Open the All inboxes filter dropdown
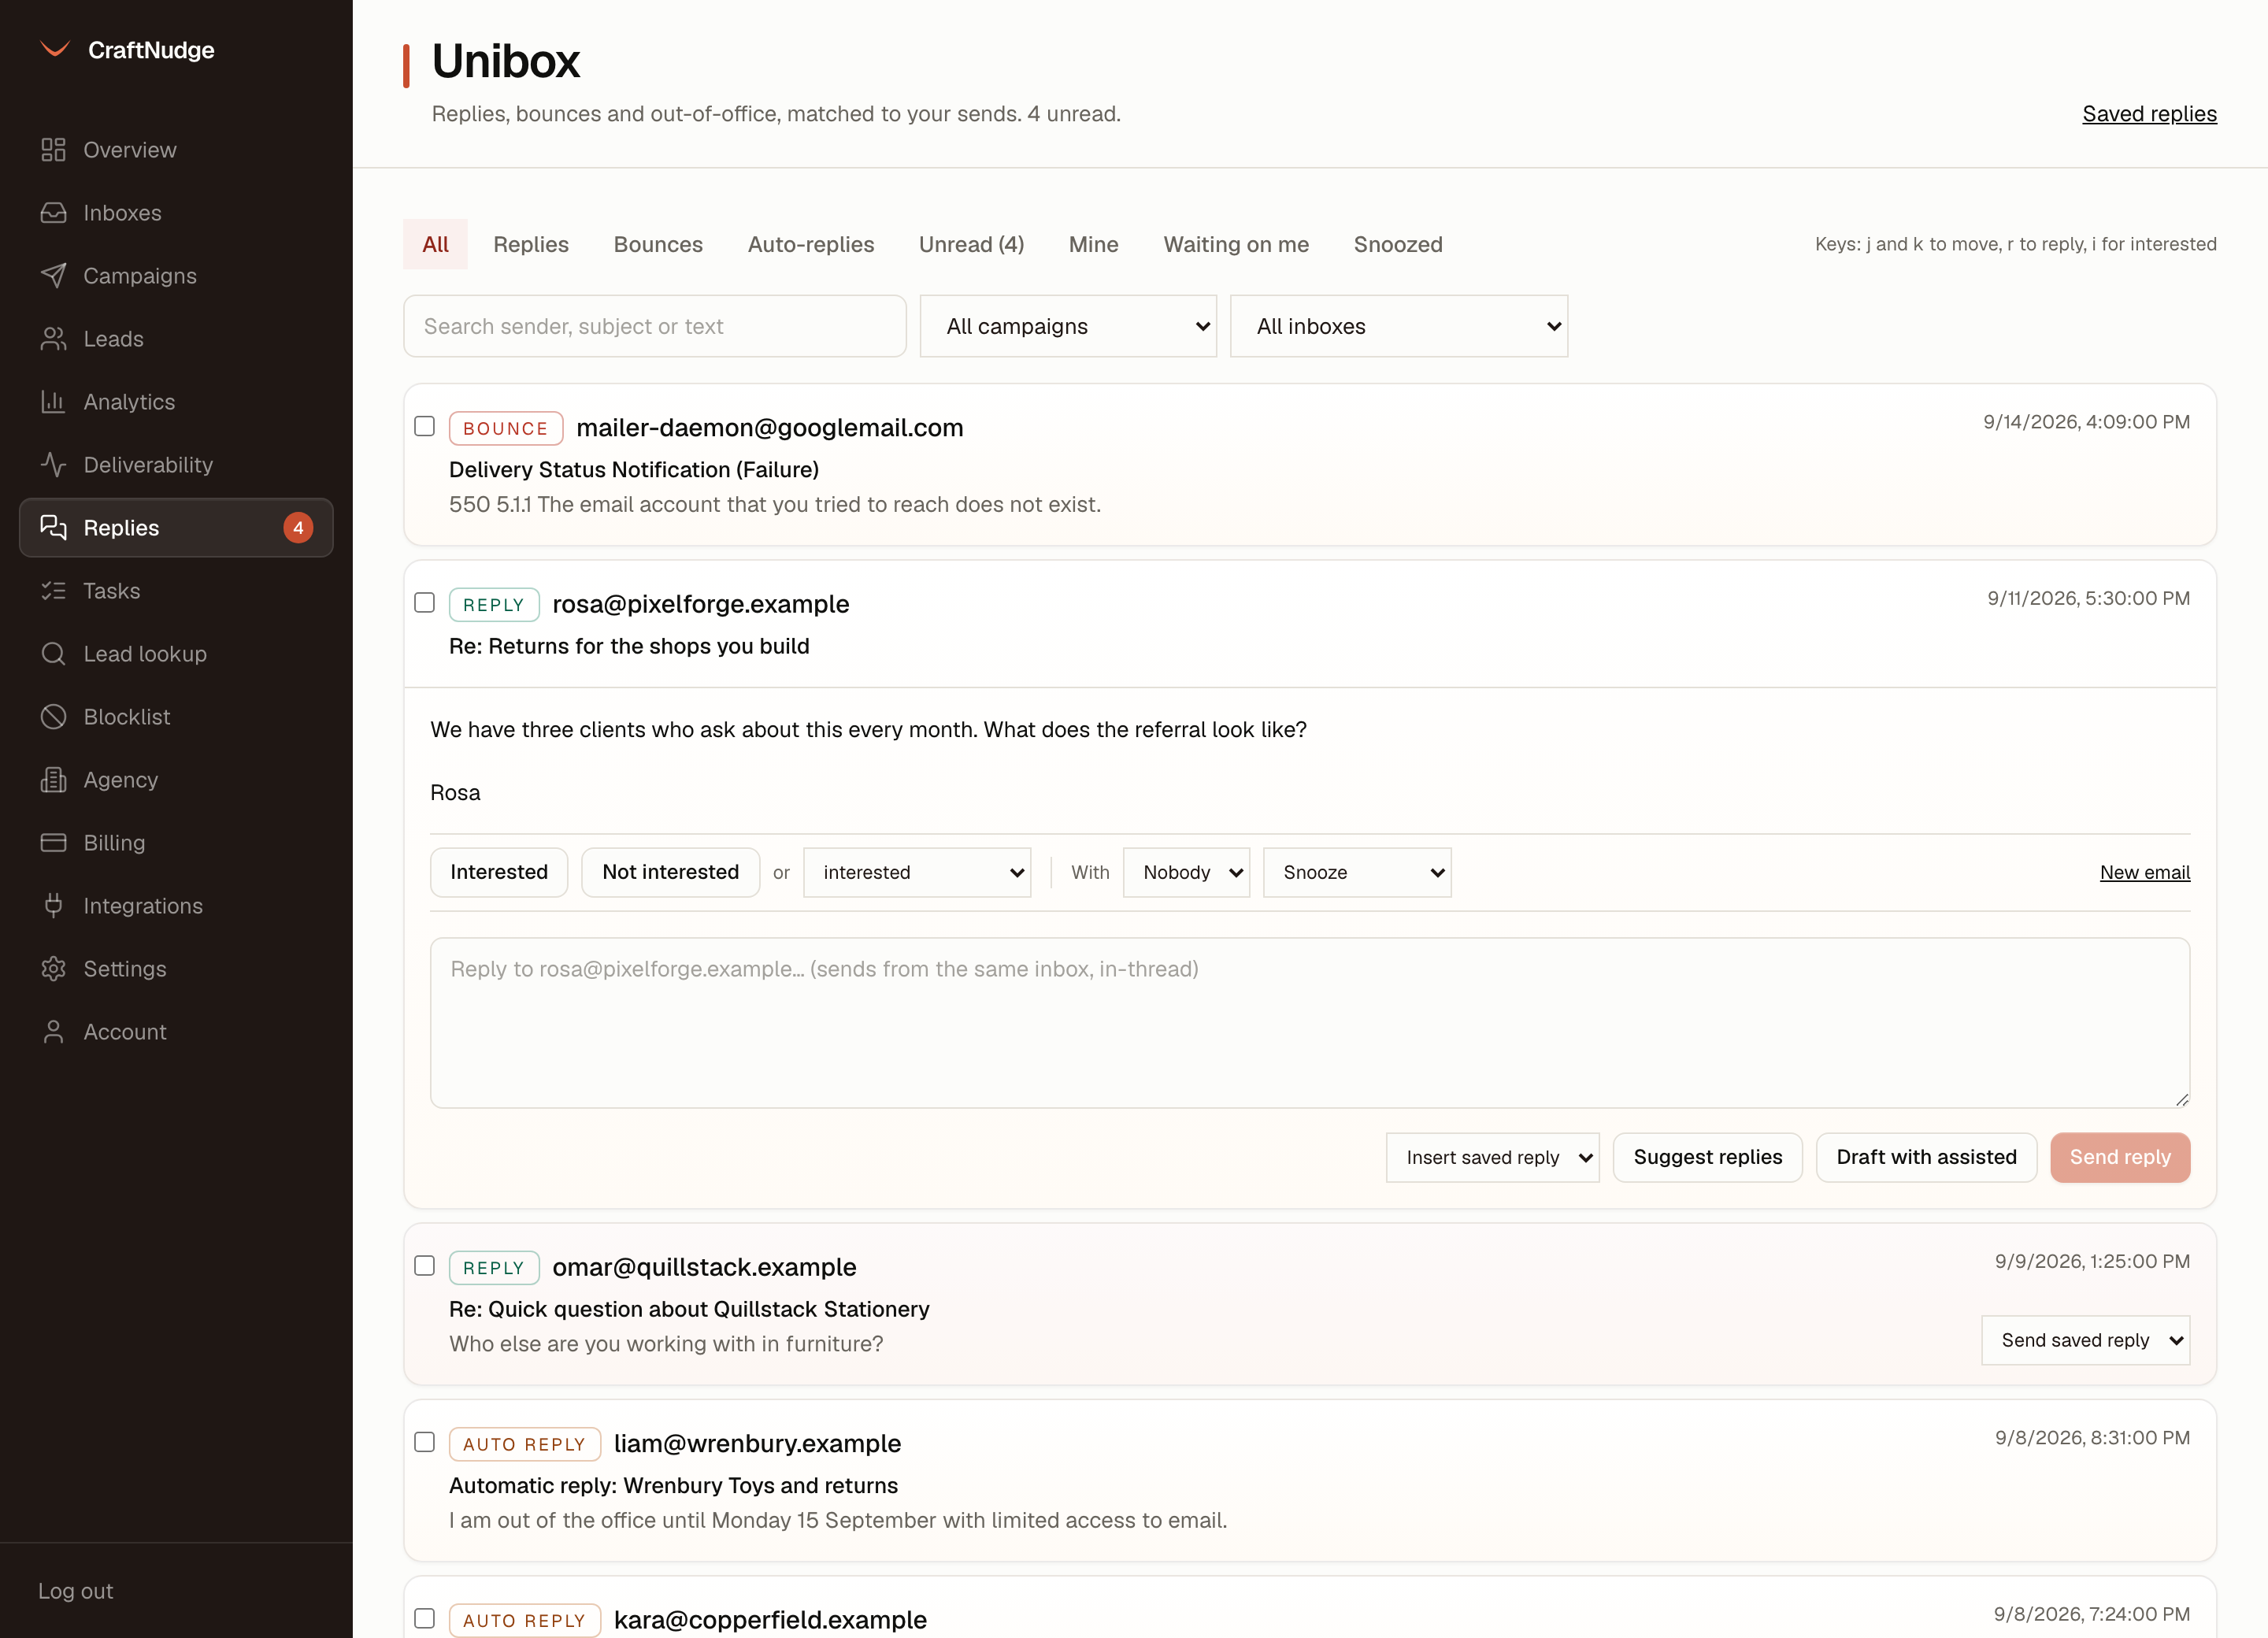 click(x=1398, y=326)
